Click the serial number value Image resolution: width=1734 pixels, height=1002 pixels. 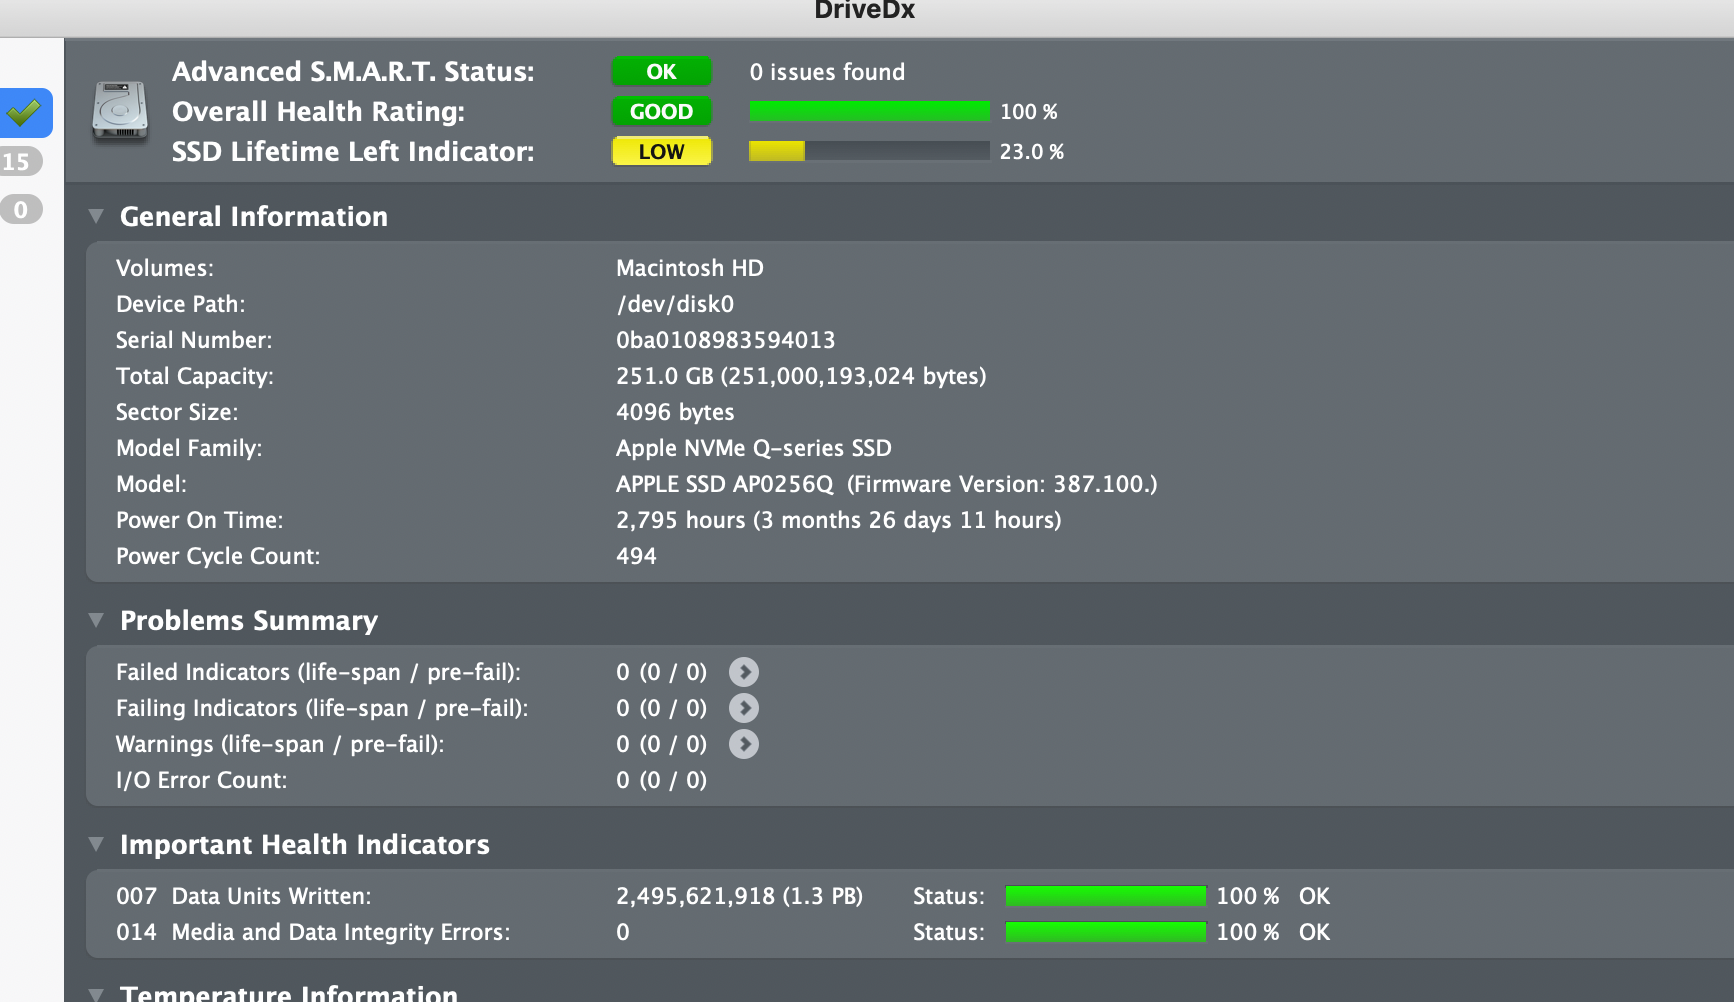coord(725,340)
